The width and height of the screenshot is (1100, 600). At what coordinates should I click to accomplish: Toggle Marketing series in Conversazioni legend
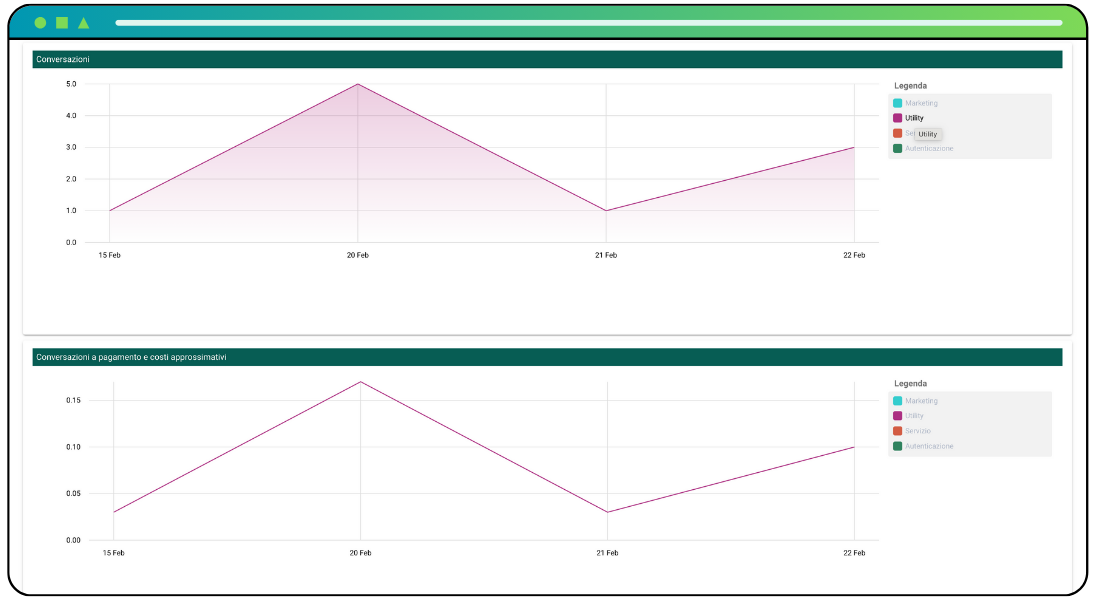(920, 103)
